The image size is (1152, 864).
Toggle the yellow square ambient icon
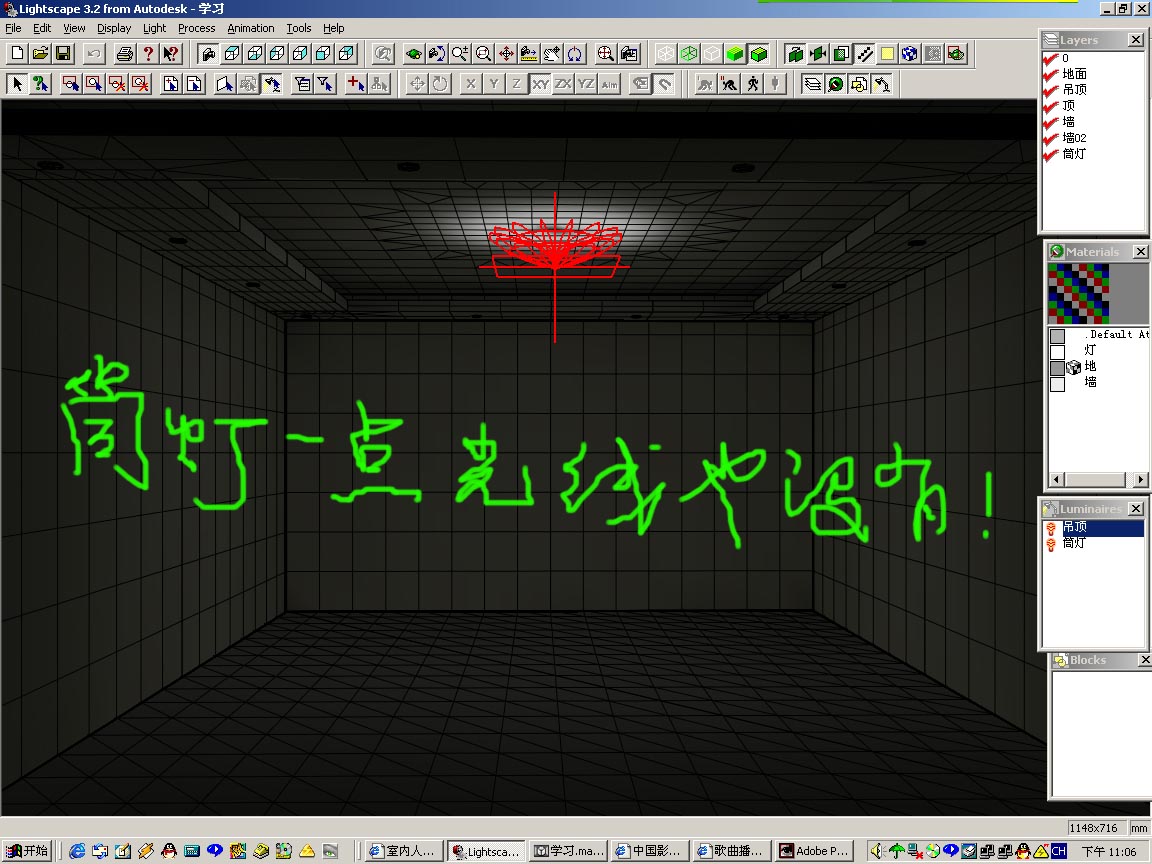888,54
